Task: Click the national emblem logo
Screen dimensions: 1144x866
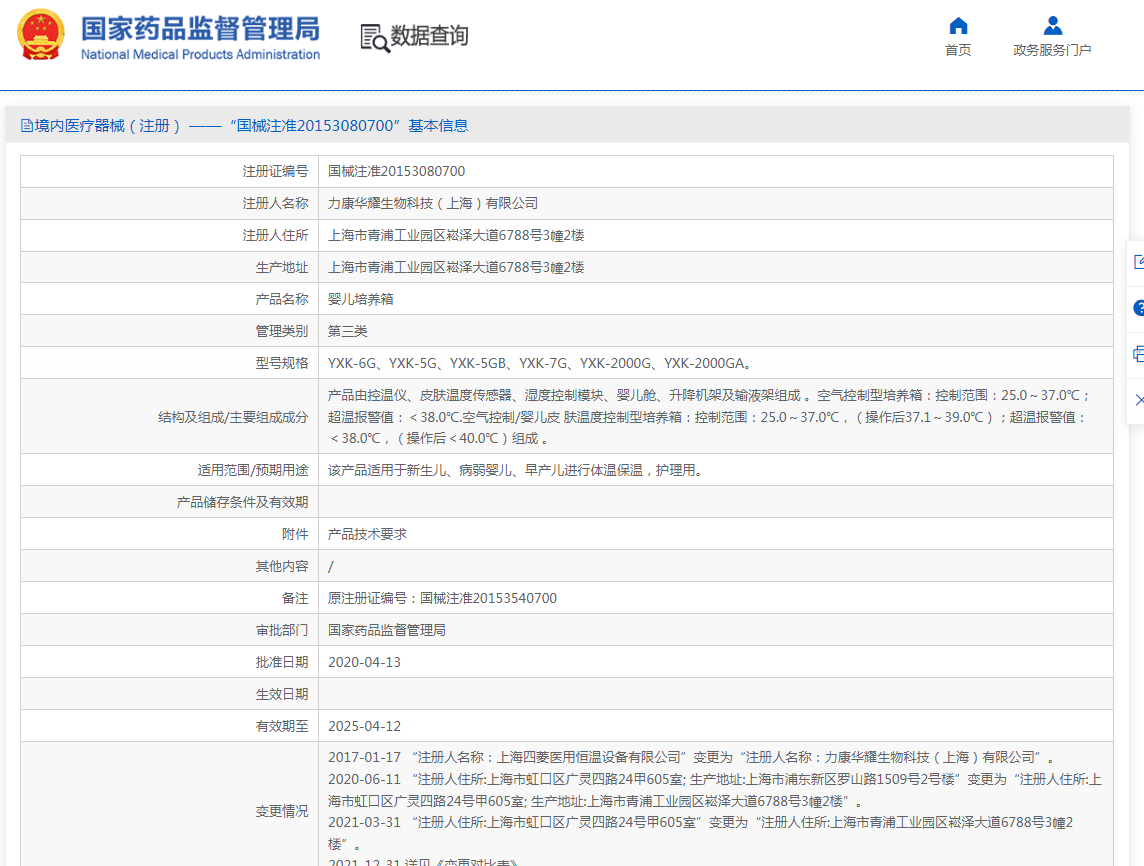Action: click(x=40, y=35)
